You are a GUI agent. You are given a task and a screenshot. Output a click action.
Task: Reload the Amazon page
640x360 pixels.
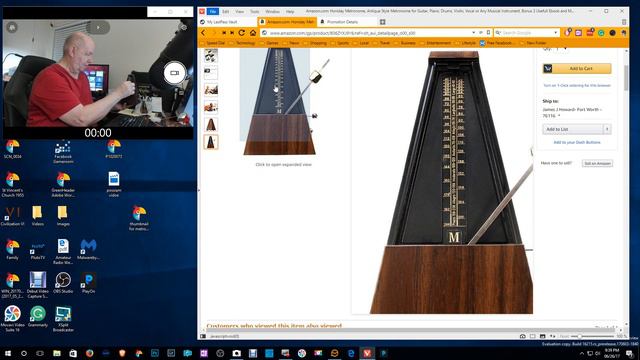pyautogui.click(x=242, y=33)
